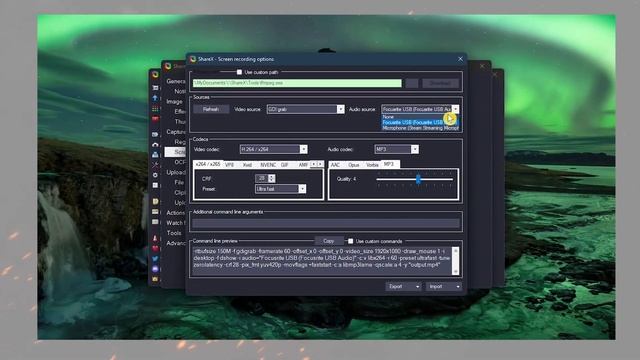The height and width of the screenshot is (360, 640).
Task: Collapse the Audio source dropdown arrow
Action: pos(455,109)
